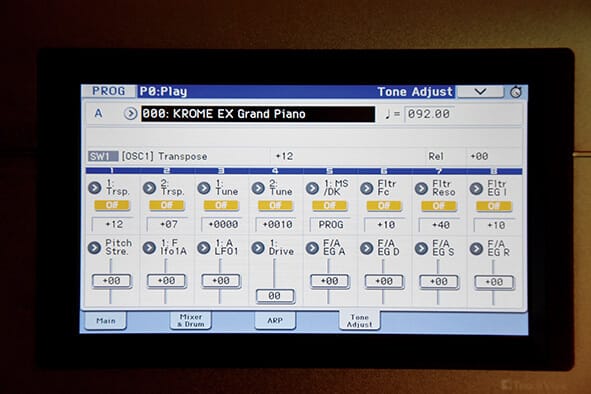Toggle the 1: MS/DK switch Off button
This screenshot has height=394, width=591.
330,206
